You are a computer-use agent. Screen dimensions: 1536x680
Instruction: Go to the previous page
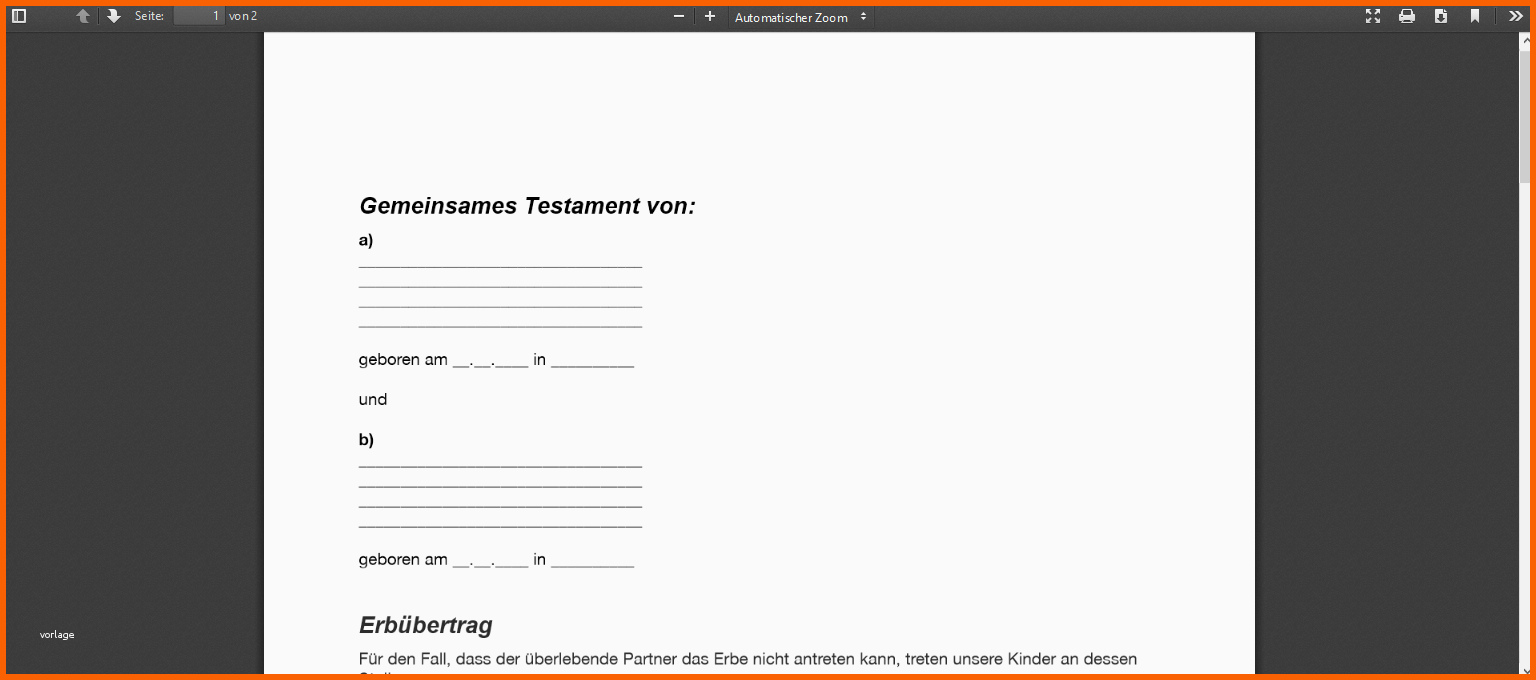pyautogui.click(x=83, y=16)
